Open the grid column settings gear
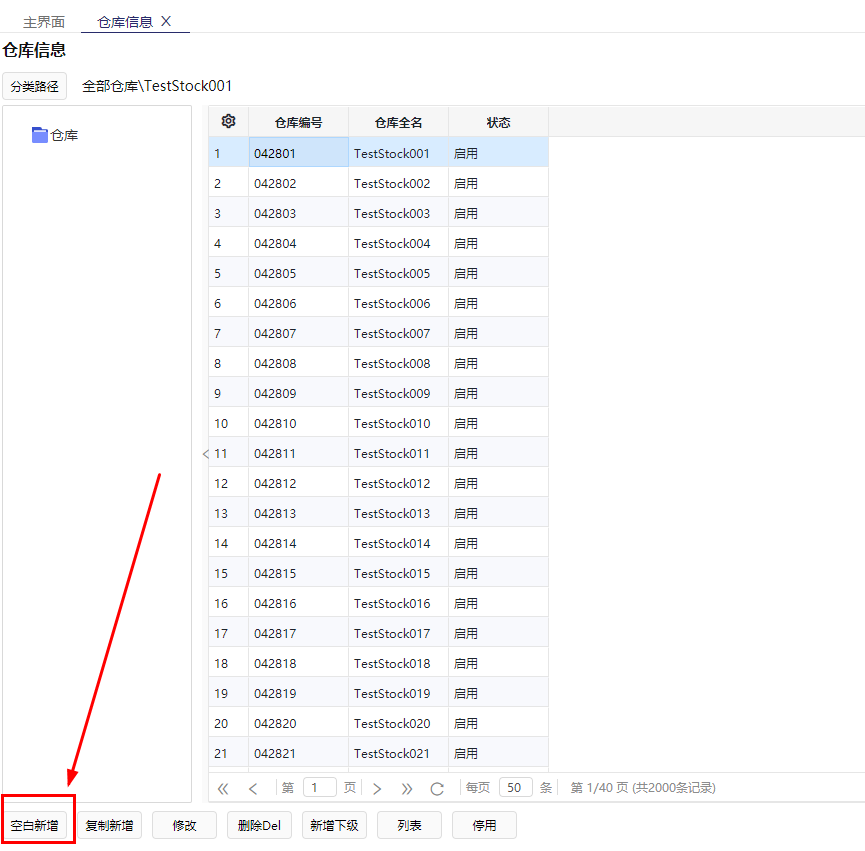 tap(228, 121)
